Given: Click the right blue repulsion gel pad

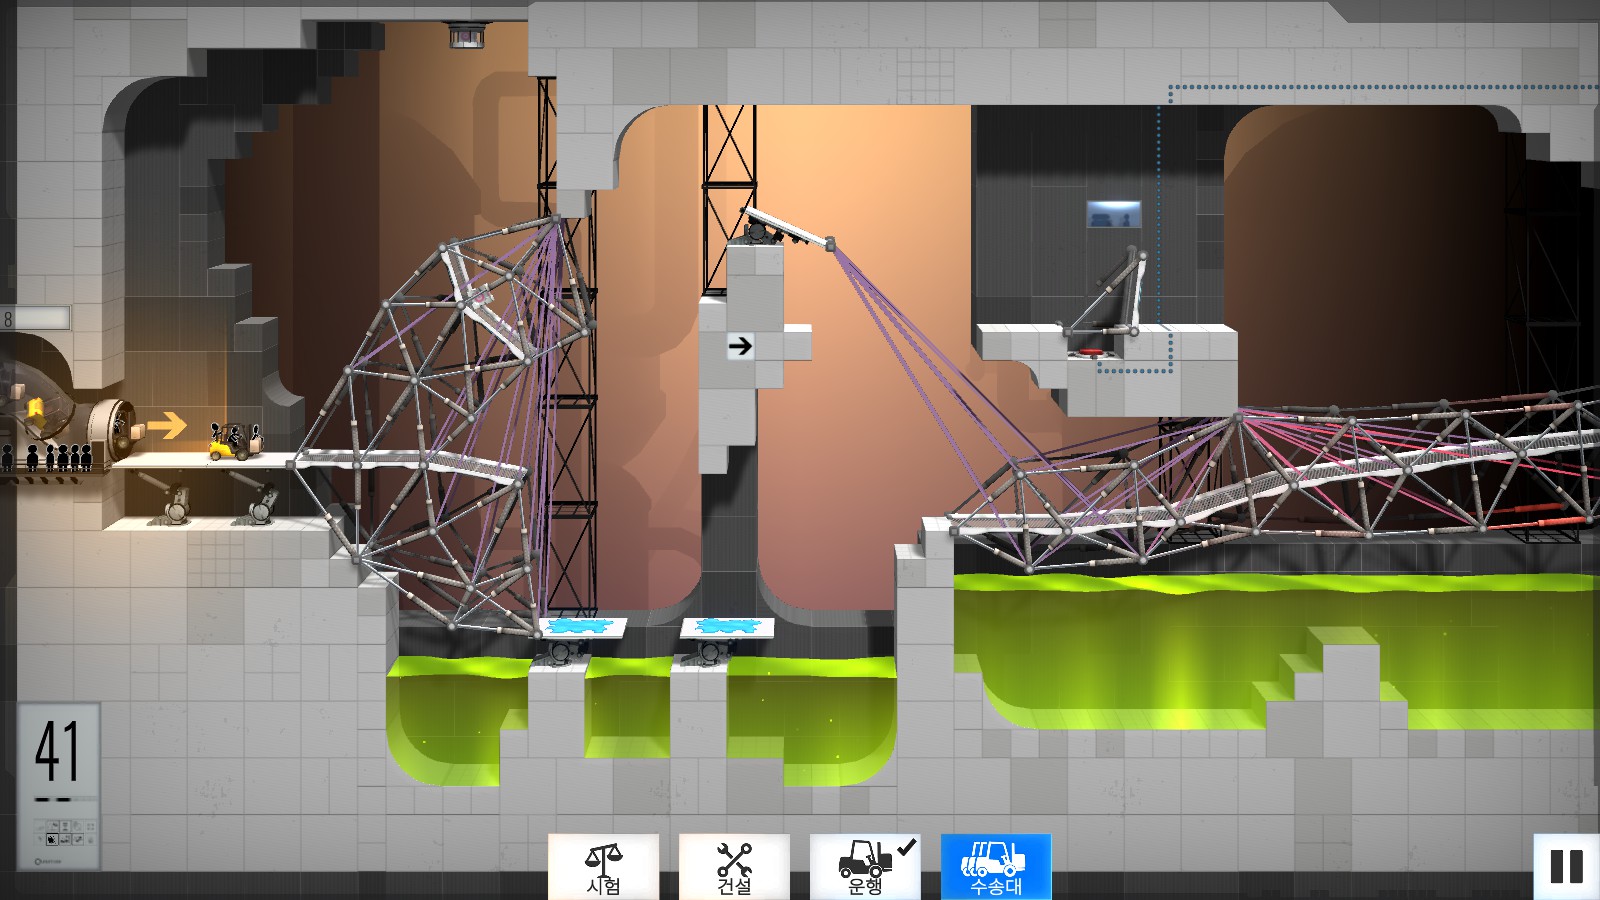Looking at the screenshot, I should [x=727, y=628].
